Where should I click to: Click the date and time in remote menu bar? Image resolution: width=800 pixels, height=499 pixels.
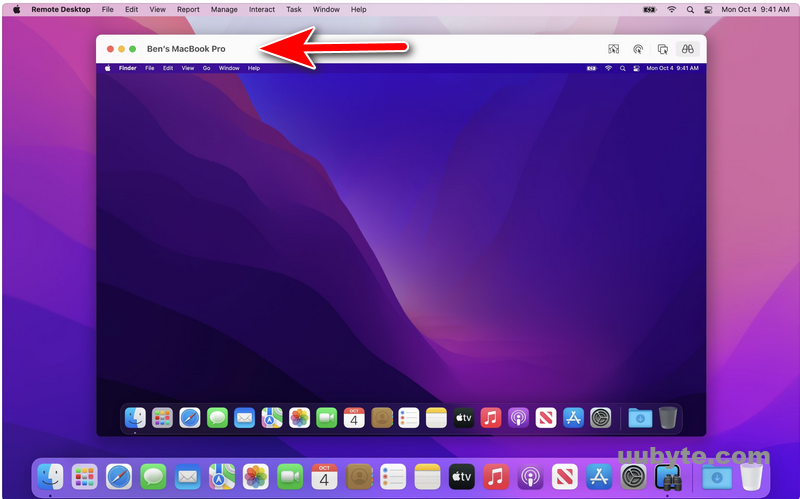coord(672,68)
